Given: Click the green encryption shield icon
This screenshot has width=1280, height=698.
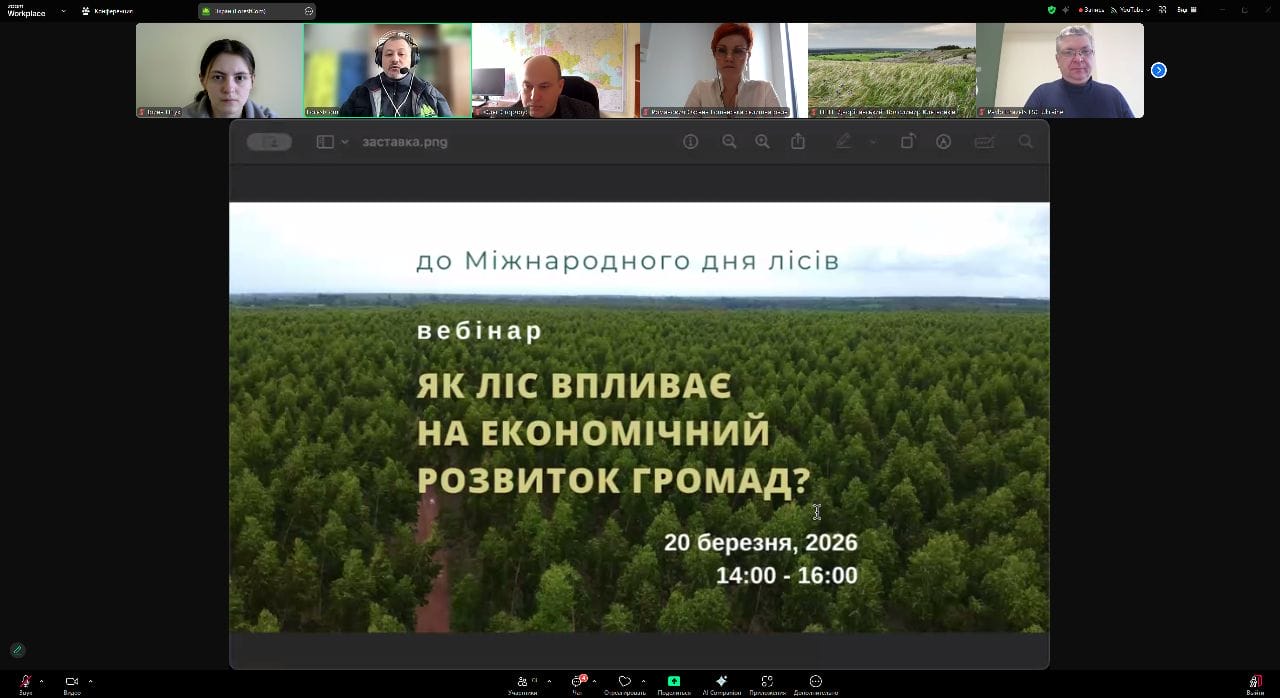Looking at the screenshot, I should pyautogui.click(x=1051, y=10).
